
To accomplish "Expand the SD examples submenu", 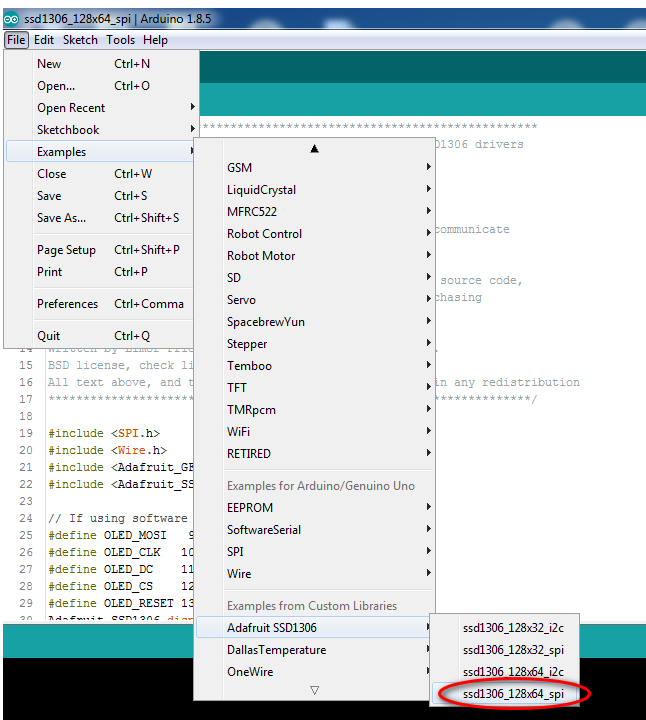I will tap(315, 278).
